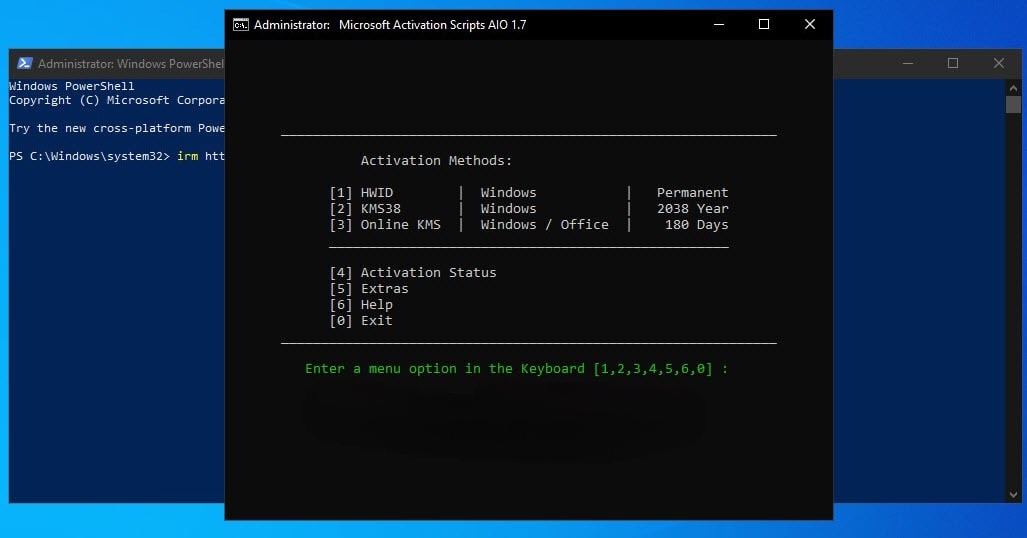Click PowerShell scrollbar down arrow
The width and height of the screenshot is (1027, 538).
point(1013,495)
